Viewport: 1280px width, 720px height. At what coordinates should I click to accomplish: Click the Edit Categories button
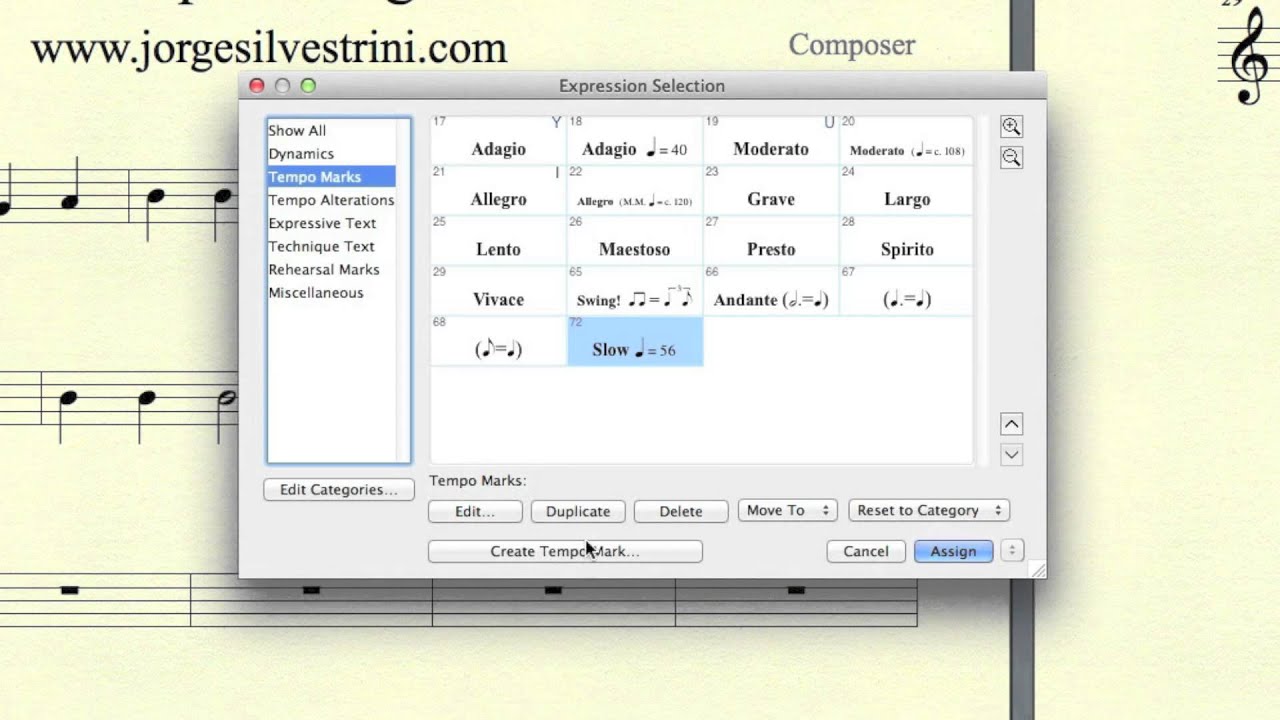339,490
